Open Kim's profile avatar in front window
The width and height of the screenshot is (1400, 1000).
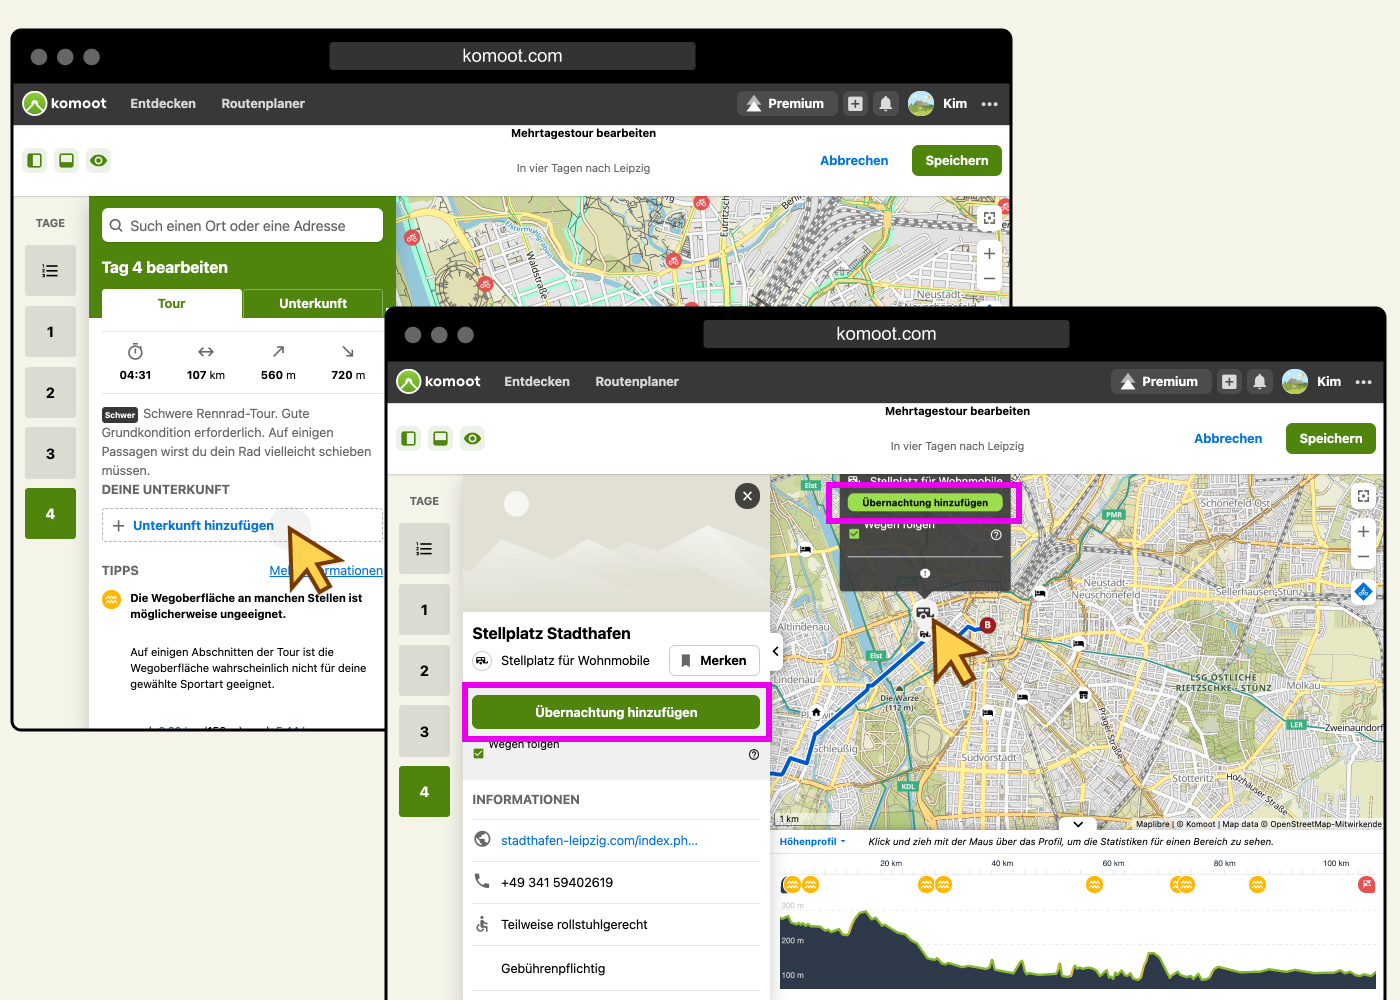tap(1295, 382)
